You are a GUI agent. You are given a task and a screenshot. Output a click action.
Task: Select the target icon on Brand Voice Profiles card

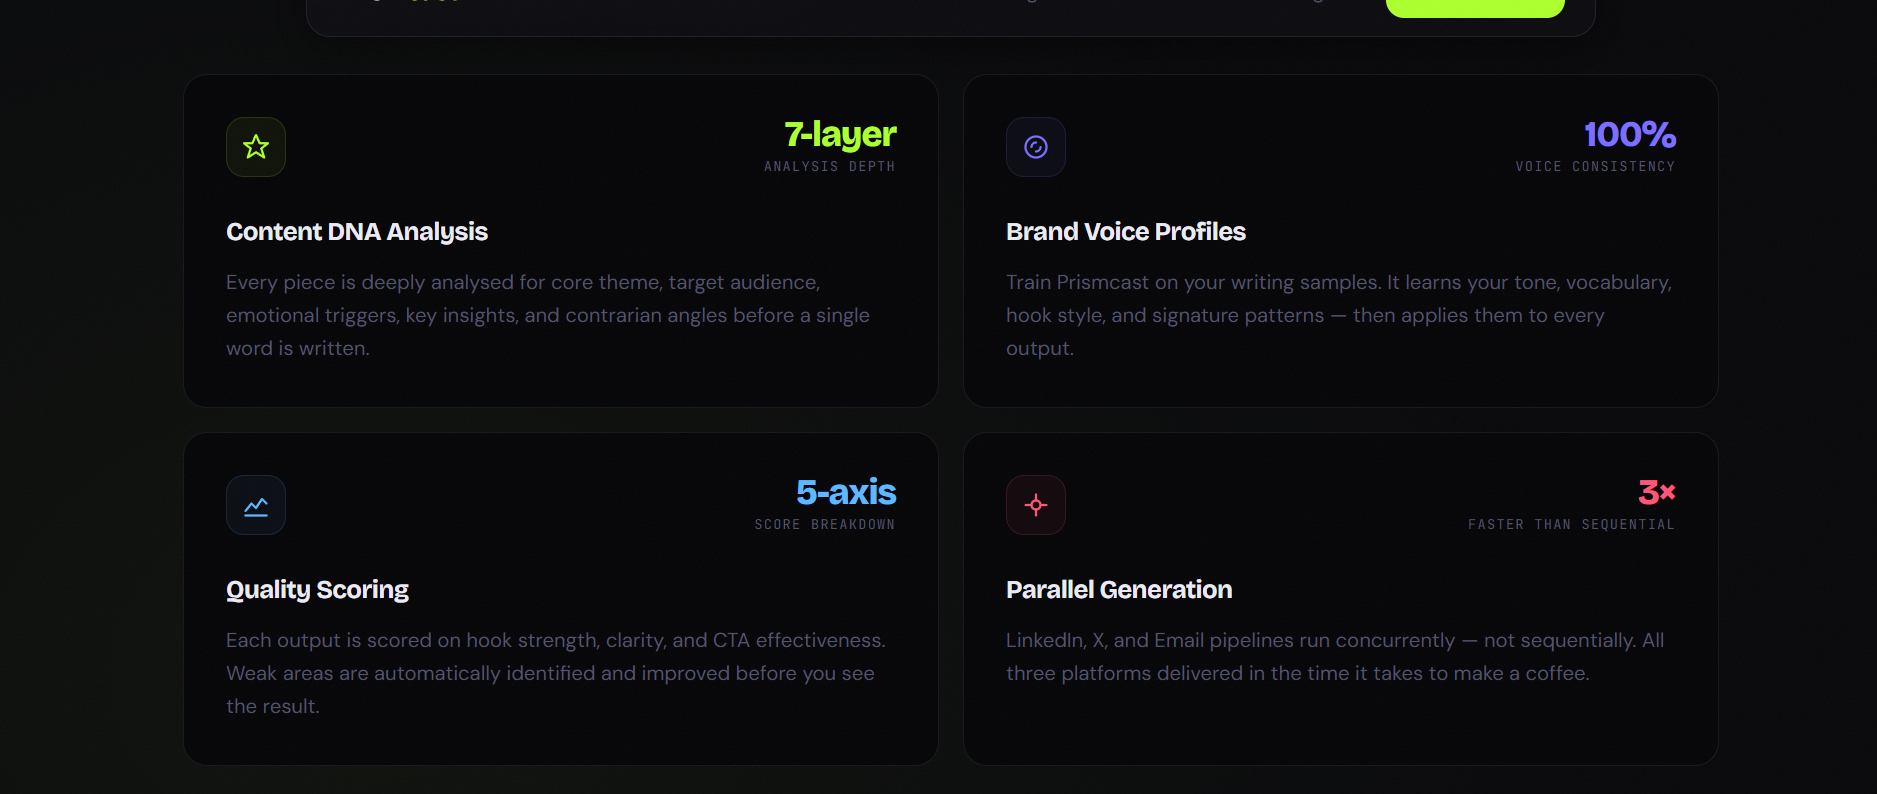(x=1036, y=146)
